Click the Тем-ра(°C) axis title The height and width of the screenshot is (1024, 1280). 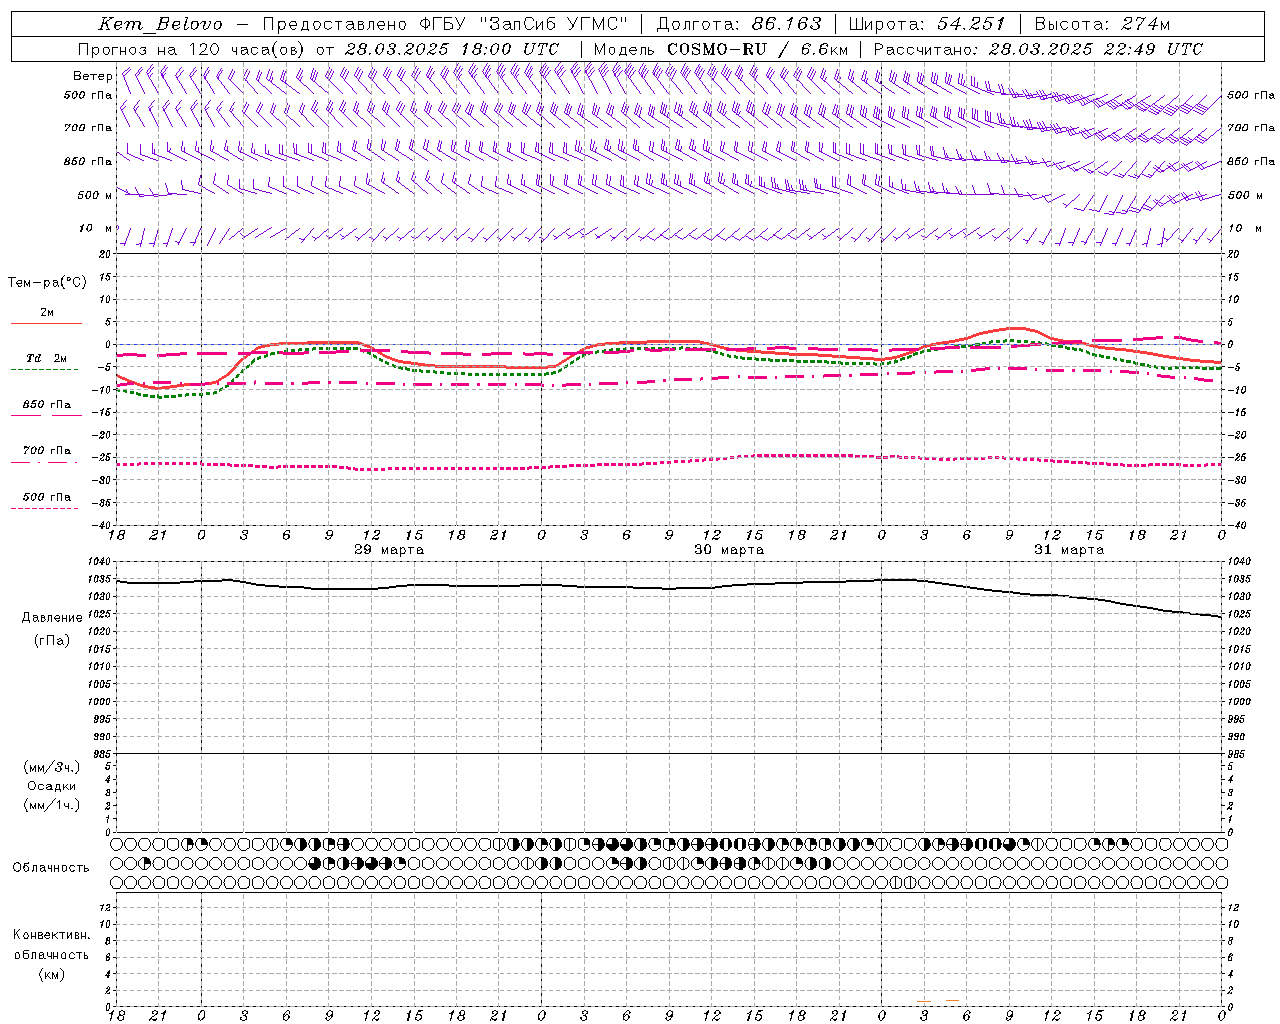coord(47,283)
